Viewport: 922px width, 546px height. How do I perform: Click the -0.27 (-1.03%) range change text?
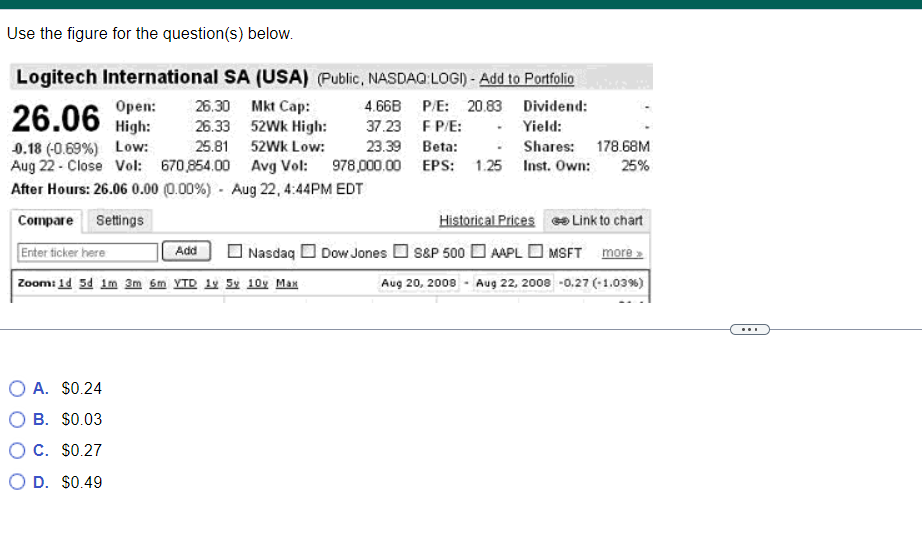click(600, 283)
